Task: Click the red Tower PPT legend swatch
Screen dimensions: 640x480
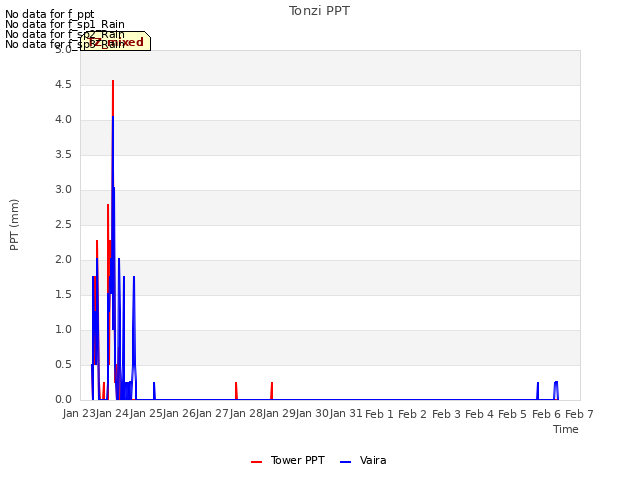Action: (256, 462)
